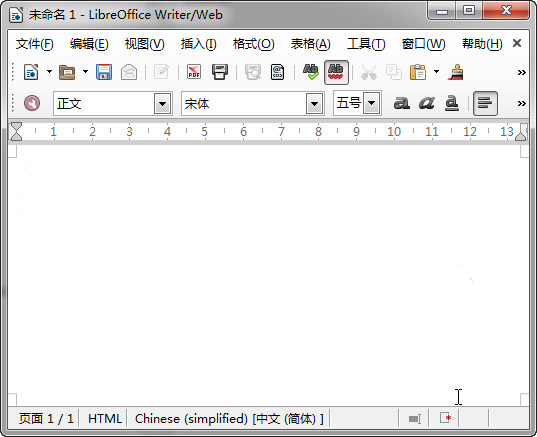
Task: Minimize the LibreOffice window
Action: click(442, 11)
